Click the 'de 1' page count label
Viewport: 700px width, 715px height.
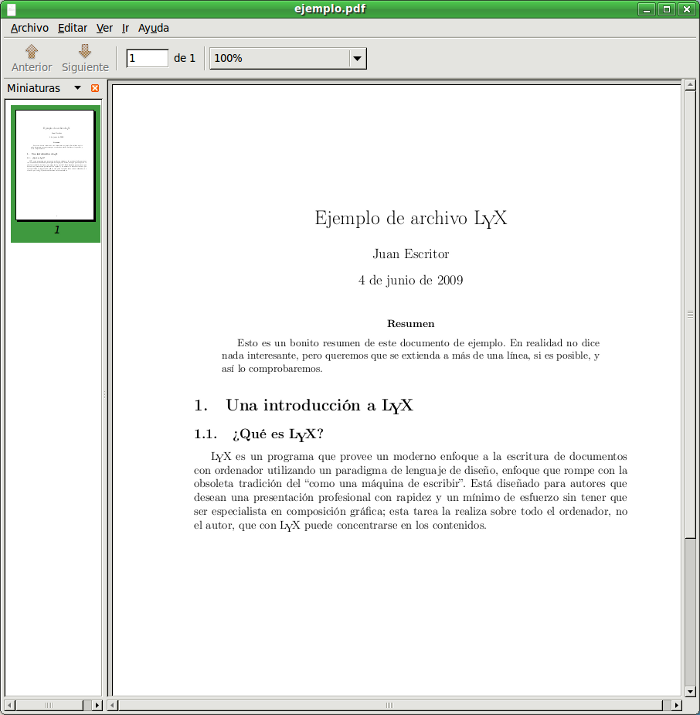[x=184, y=58]
